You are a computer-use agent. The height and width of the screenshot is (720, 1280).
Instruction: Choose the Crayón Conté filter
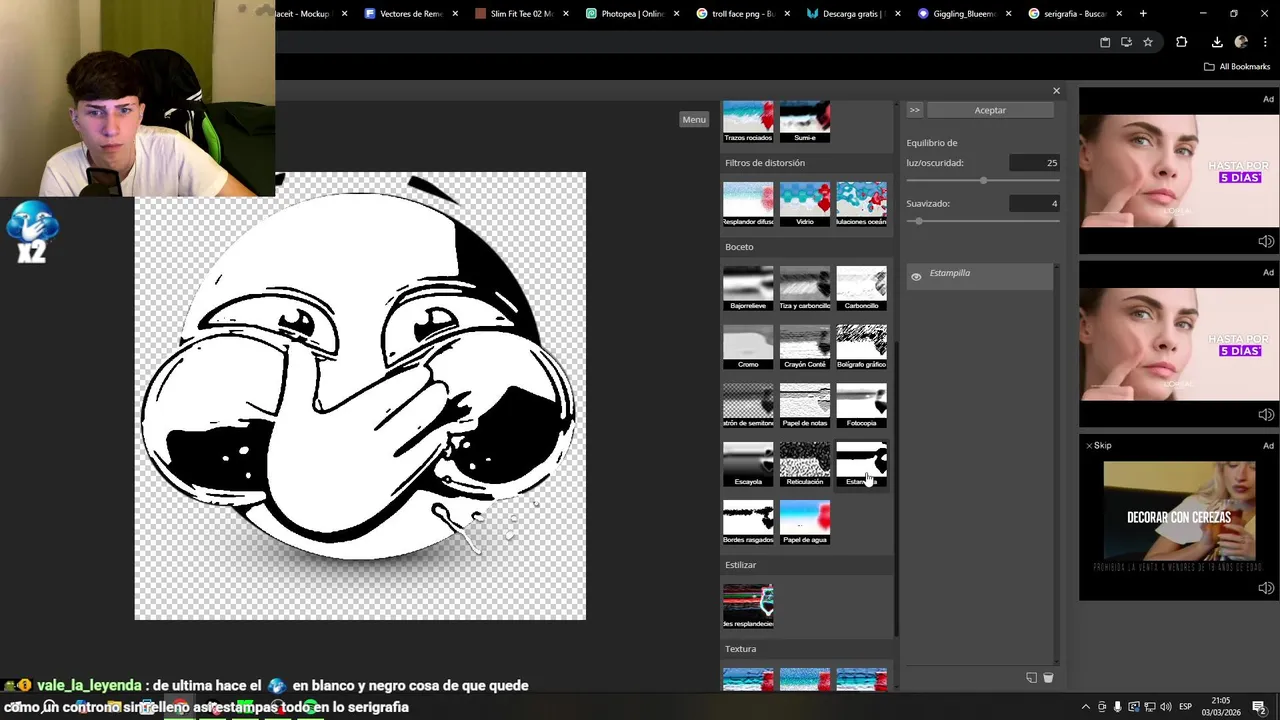[x=805, y=347]
